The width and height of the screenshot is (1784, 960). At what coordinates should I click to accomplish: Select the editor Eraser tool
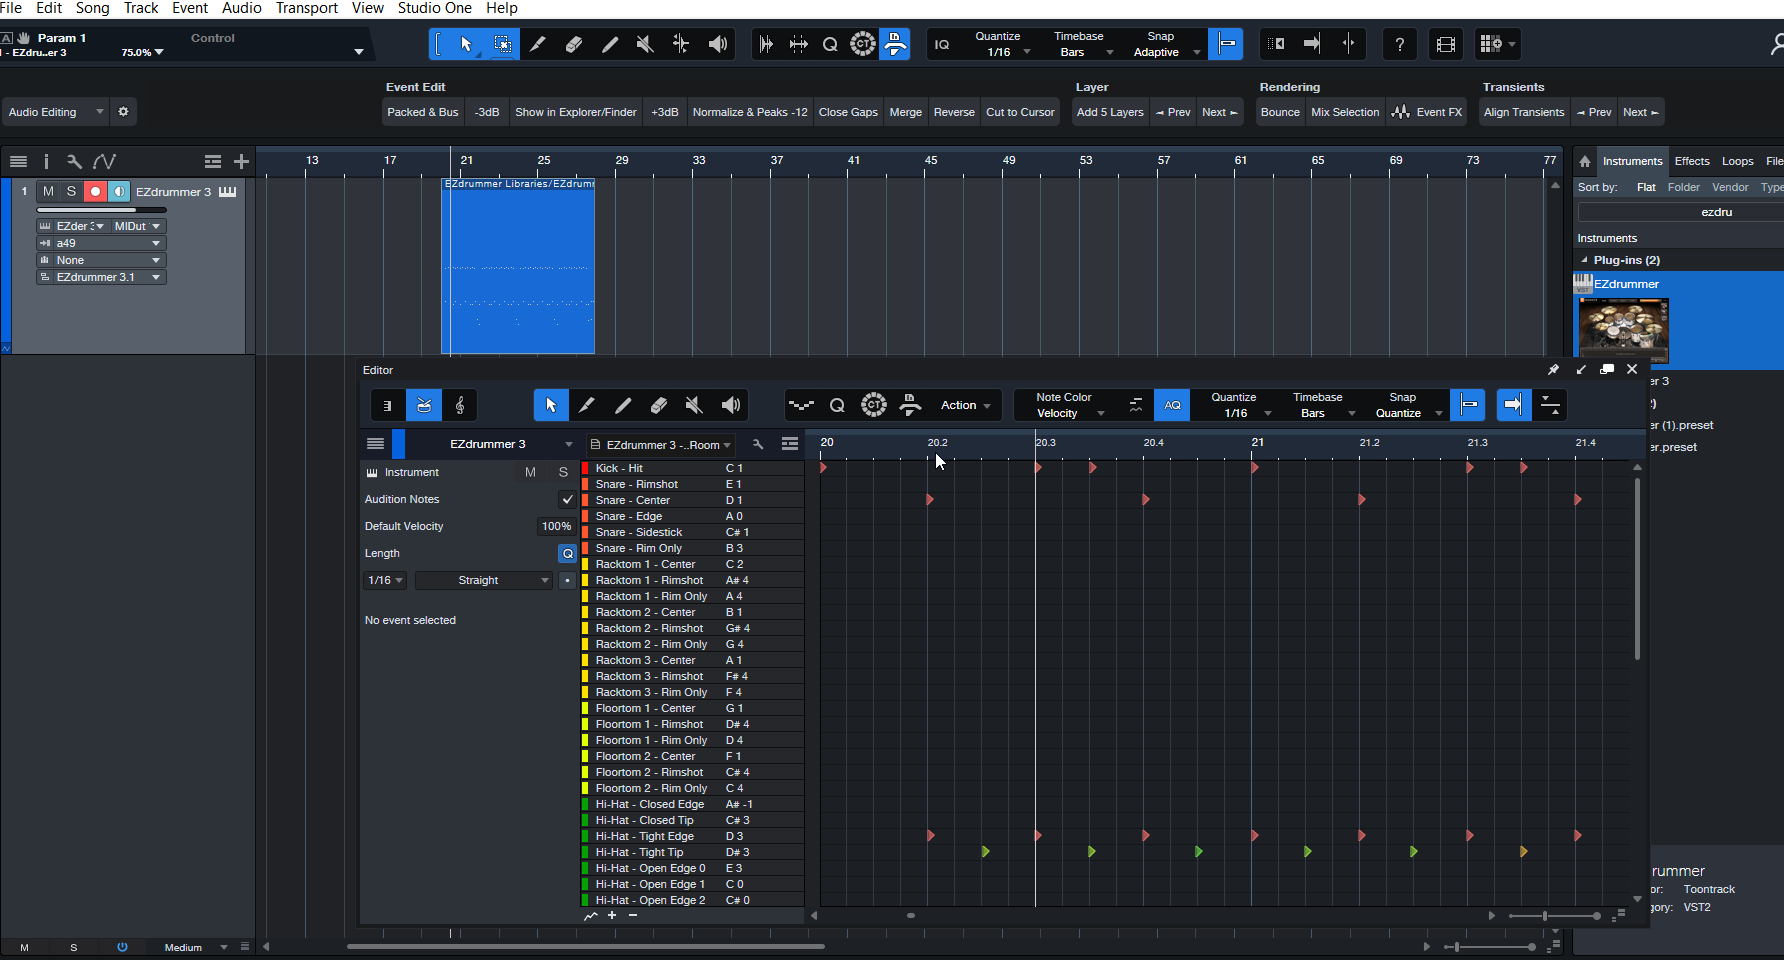click(659, 405)
